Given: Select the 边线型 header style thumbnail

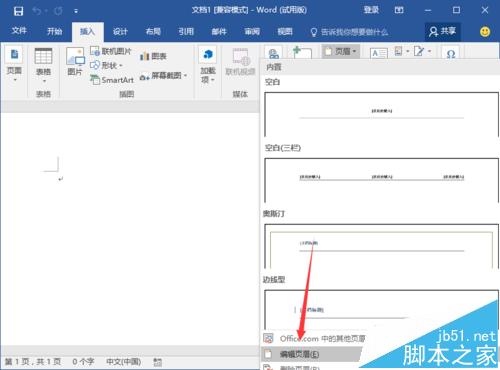Looking at the screenshot, I should (x=381, y=309).
